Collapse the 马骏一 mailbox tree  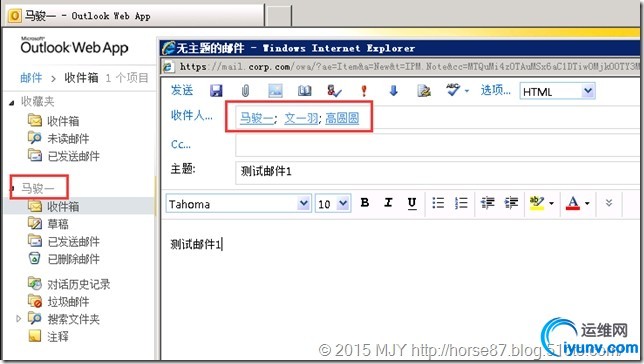(13, 189)
